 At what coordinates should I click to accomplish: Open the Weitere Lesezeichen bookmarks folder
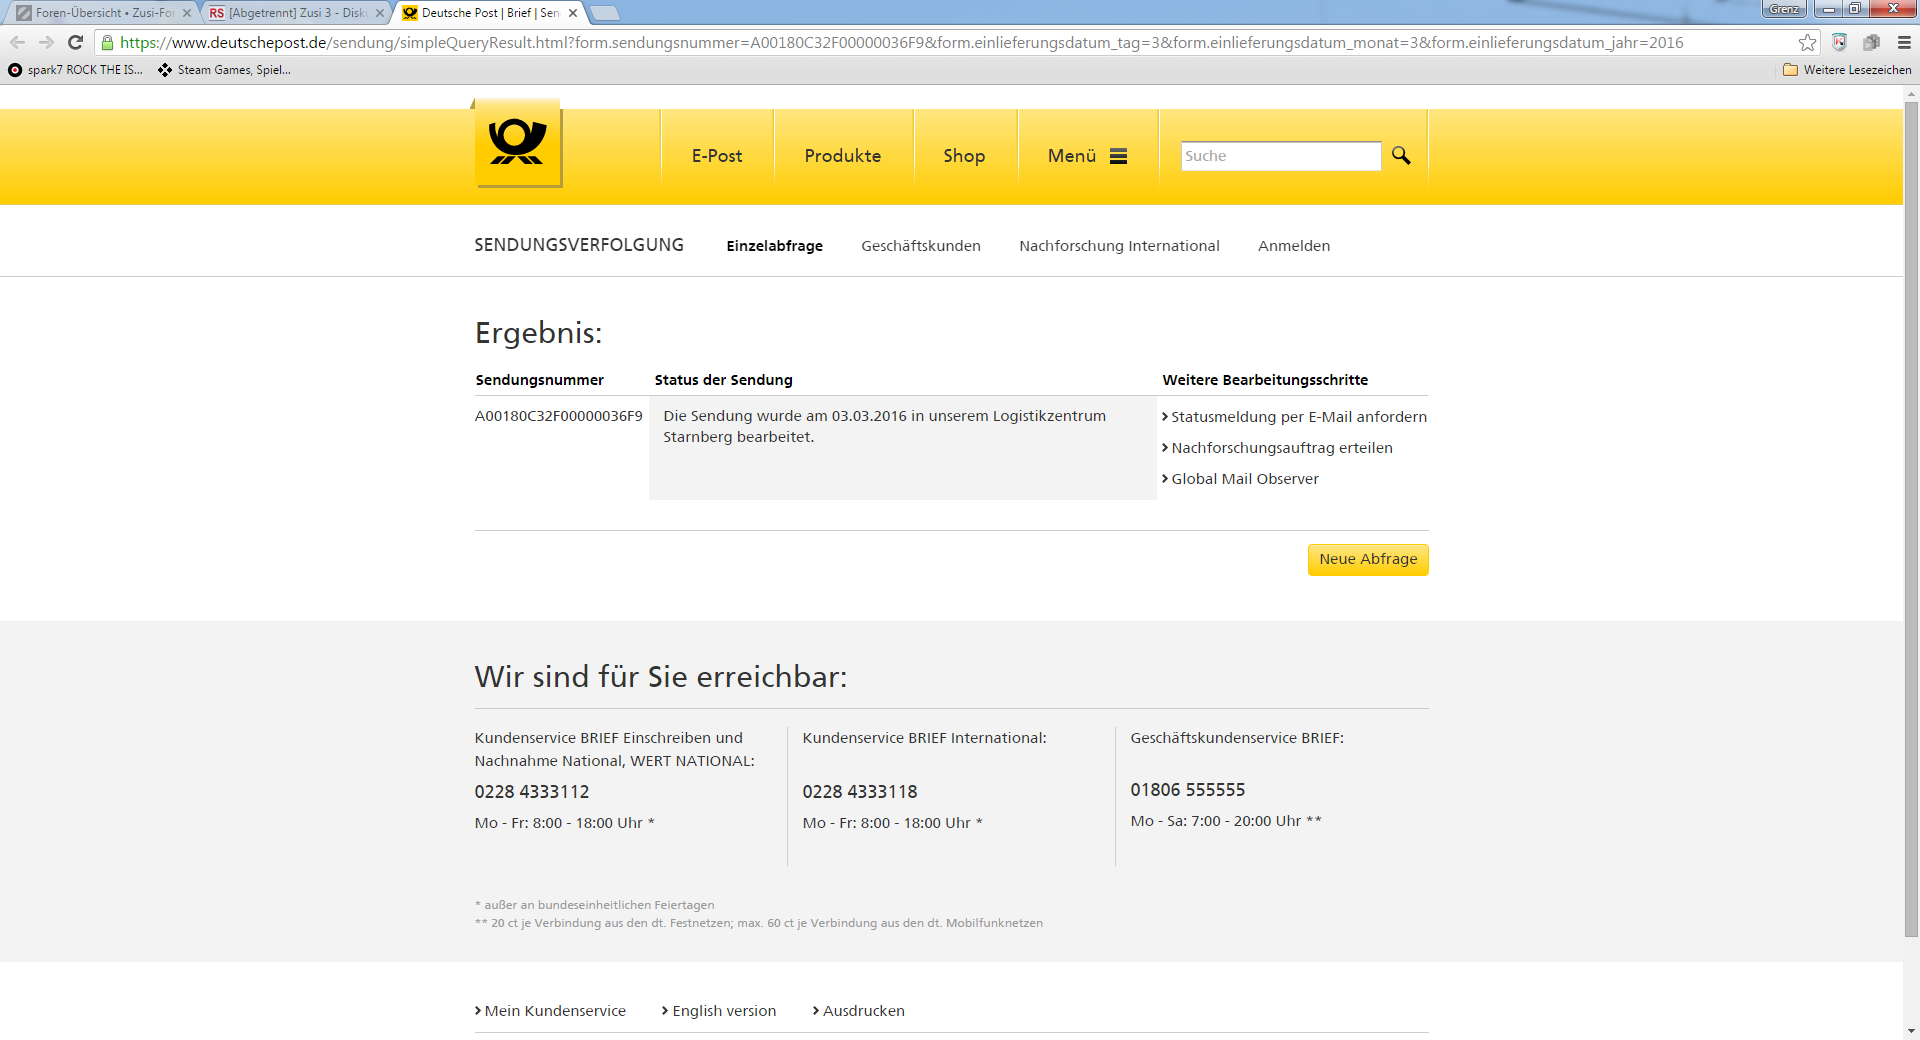tap(1847, 70)
